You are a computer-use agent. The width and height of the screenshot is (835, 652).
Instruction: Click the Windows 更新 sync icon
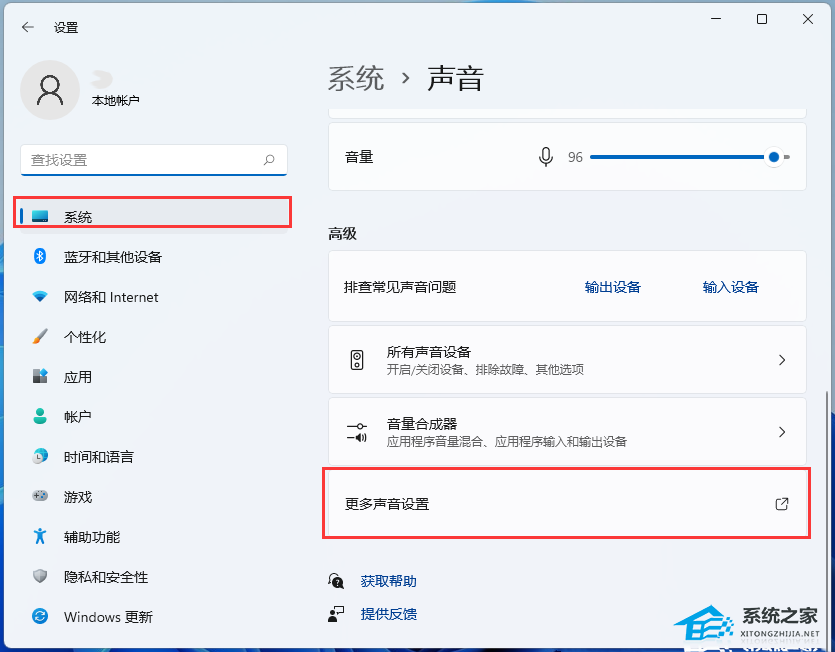(40, 616)
